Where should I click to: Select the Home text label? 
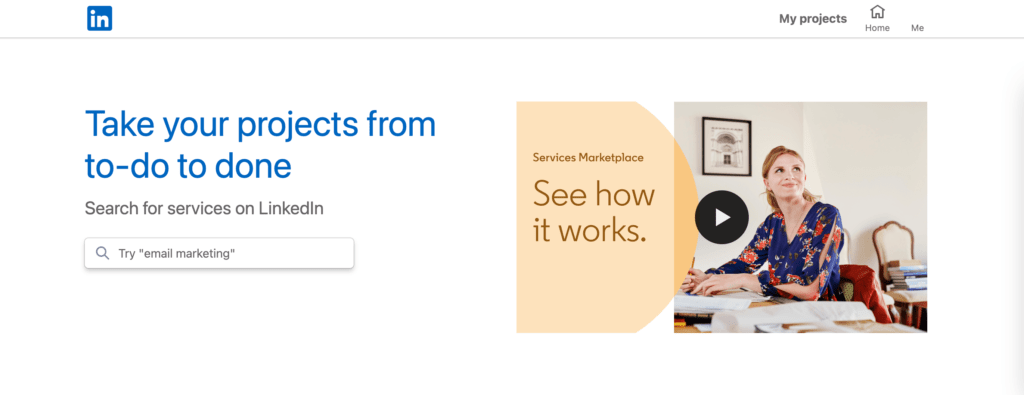point(877,28)
